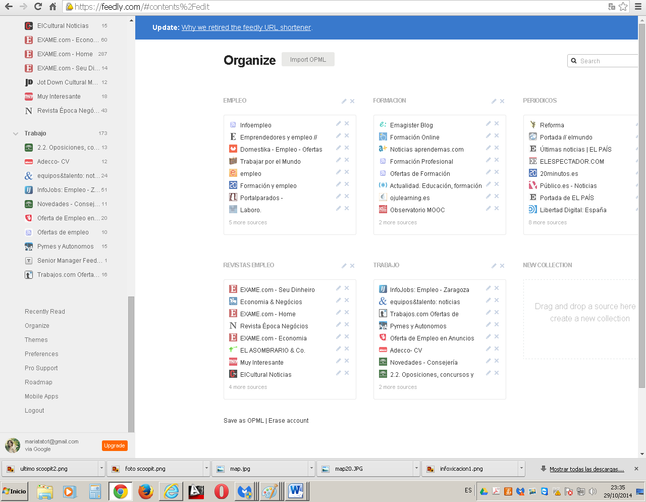Remove the Trabajar por el Mundo source
Screen dimensions: 646x502
coord(347,160)
